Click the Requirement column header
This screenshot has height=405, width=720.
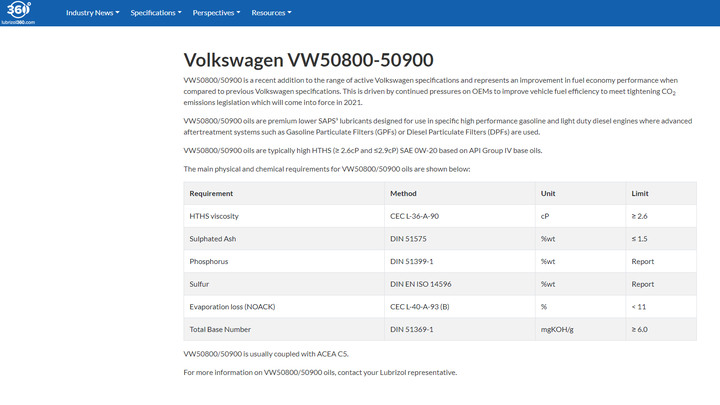click(x=284, y=193)
